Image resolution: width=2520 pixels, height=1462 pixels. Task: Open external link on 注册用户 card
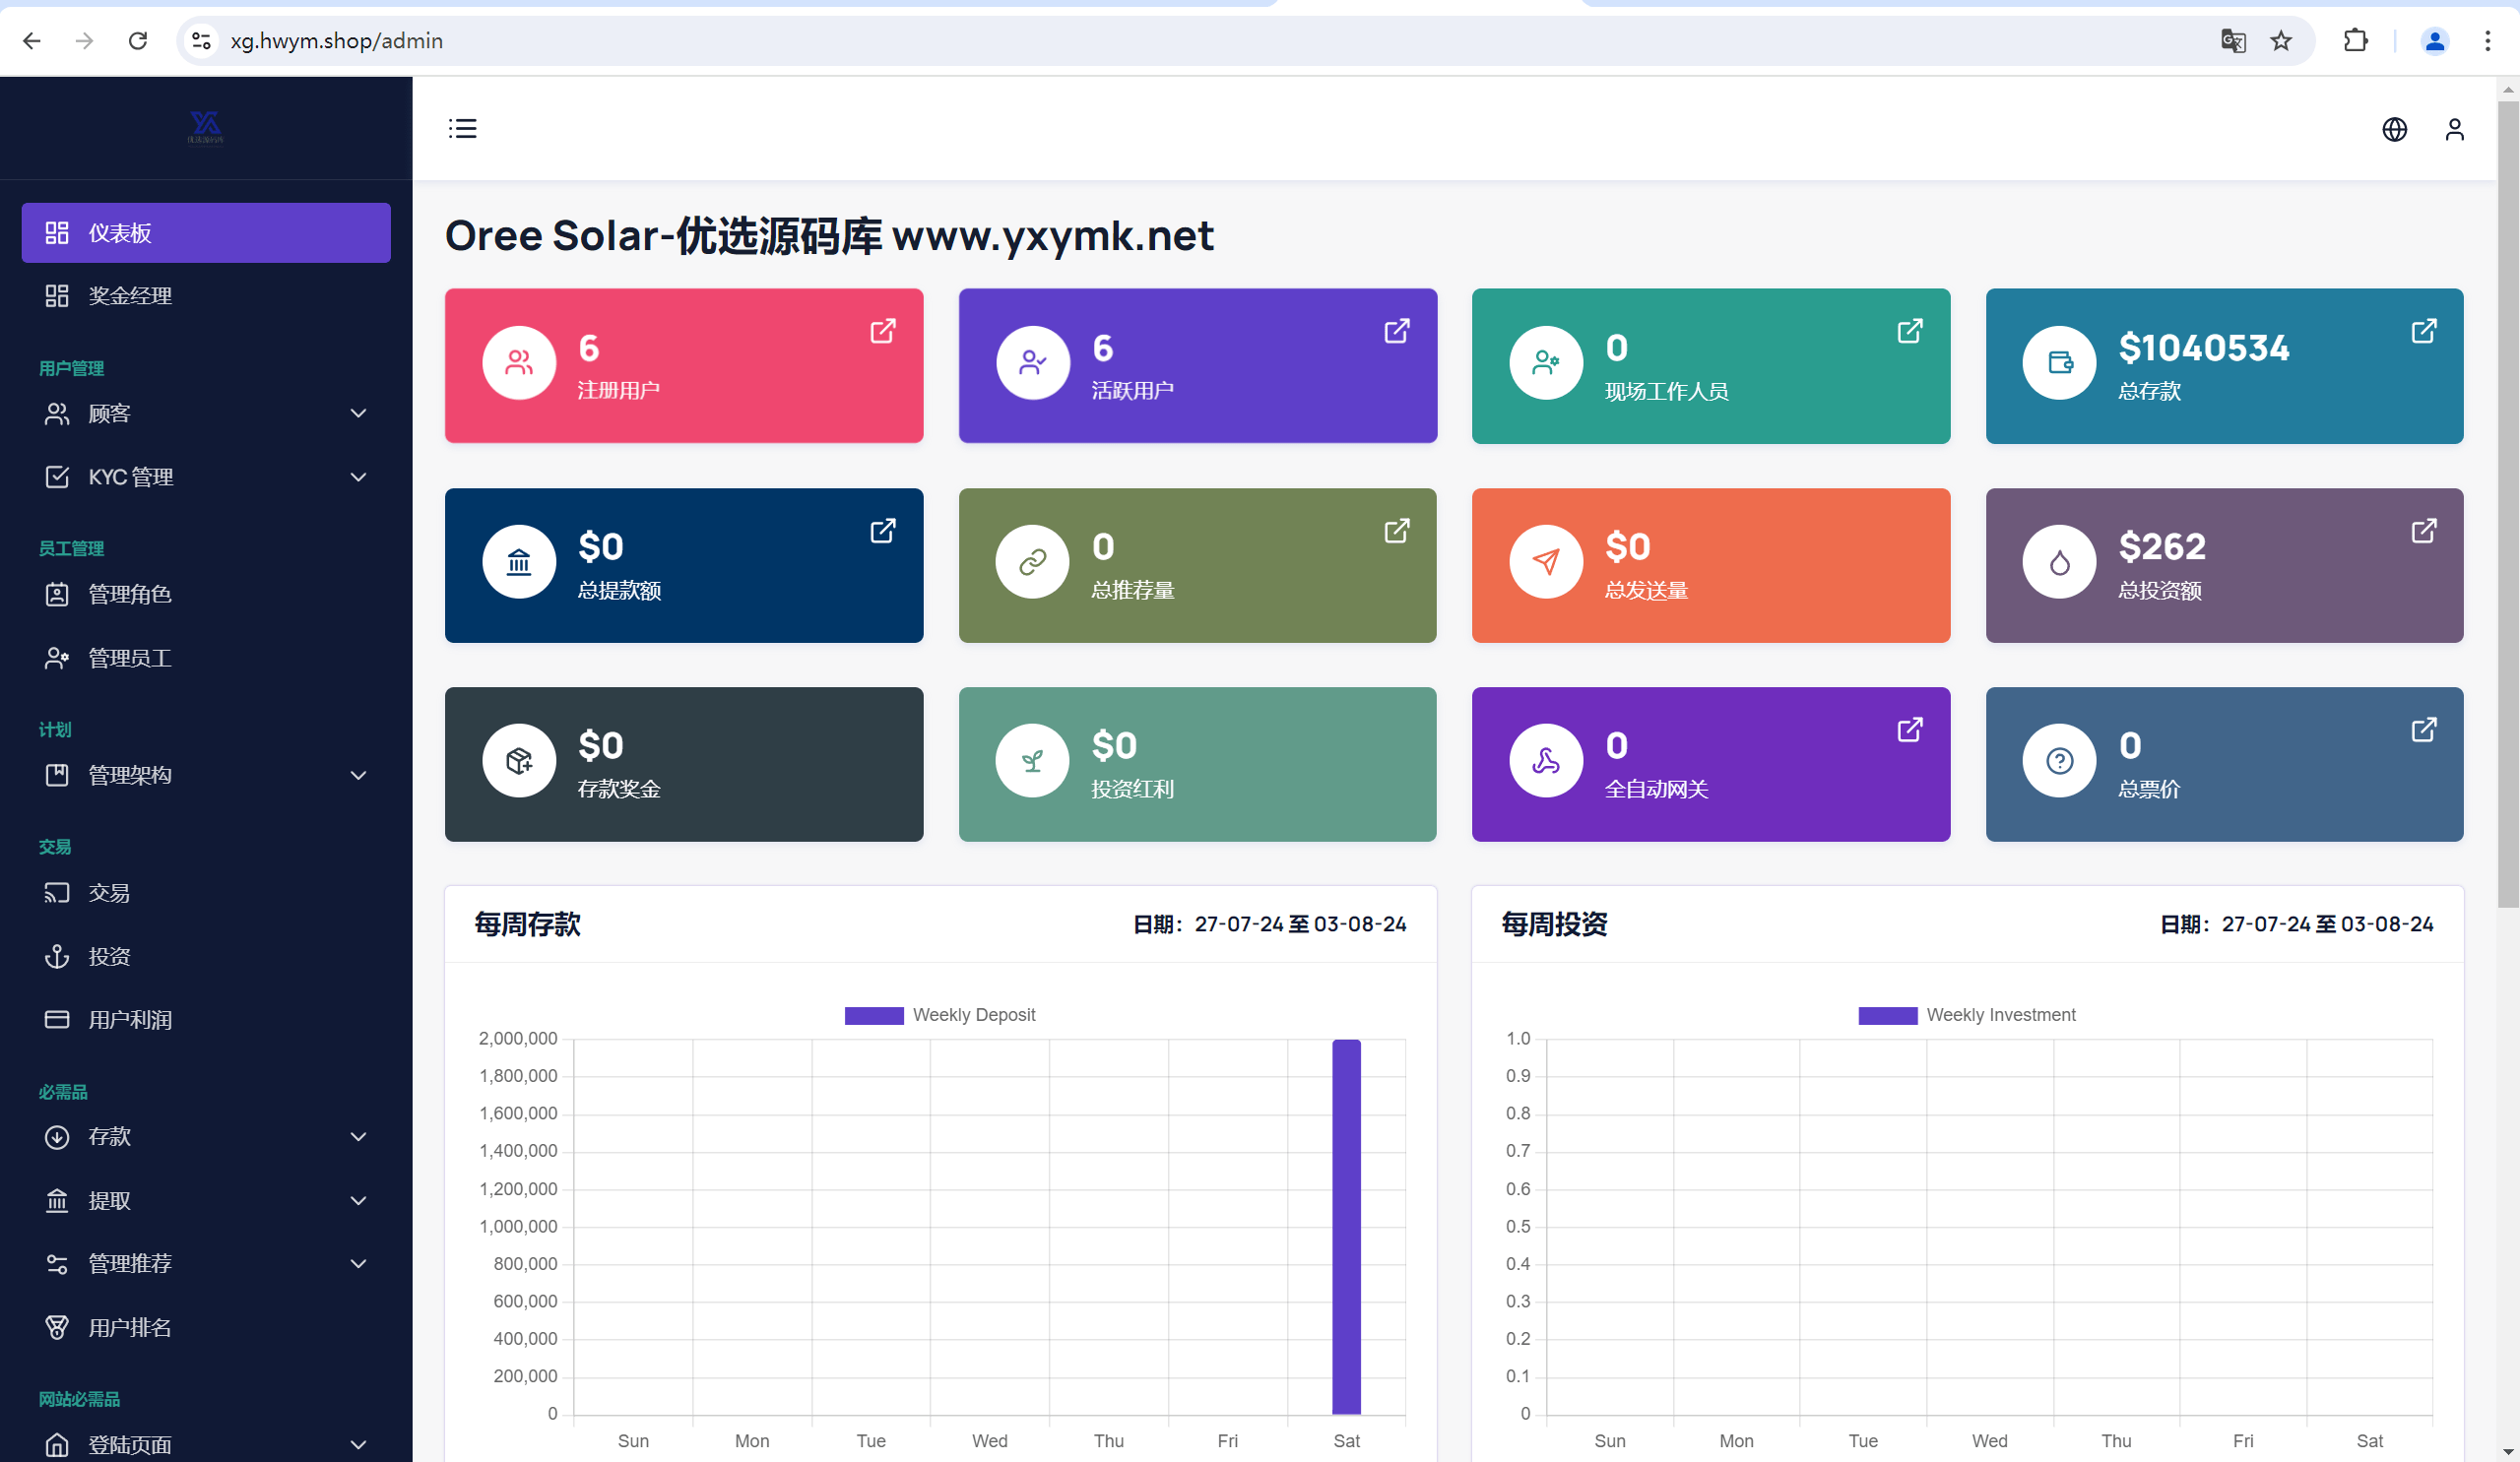pos(883,331)
